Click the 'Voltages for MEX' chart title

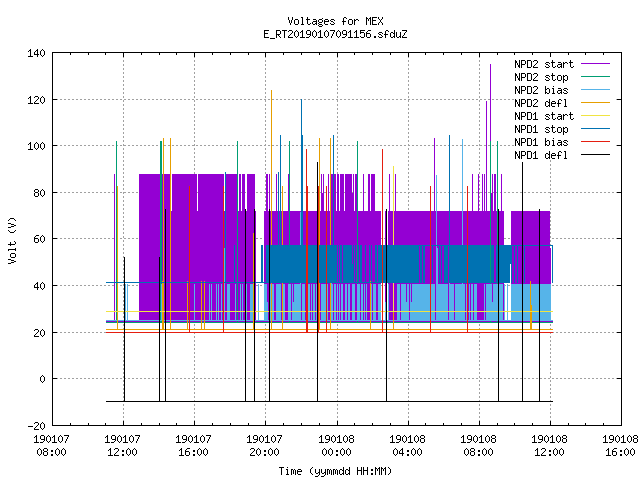click(x=335, y=21)
